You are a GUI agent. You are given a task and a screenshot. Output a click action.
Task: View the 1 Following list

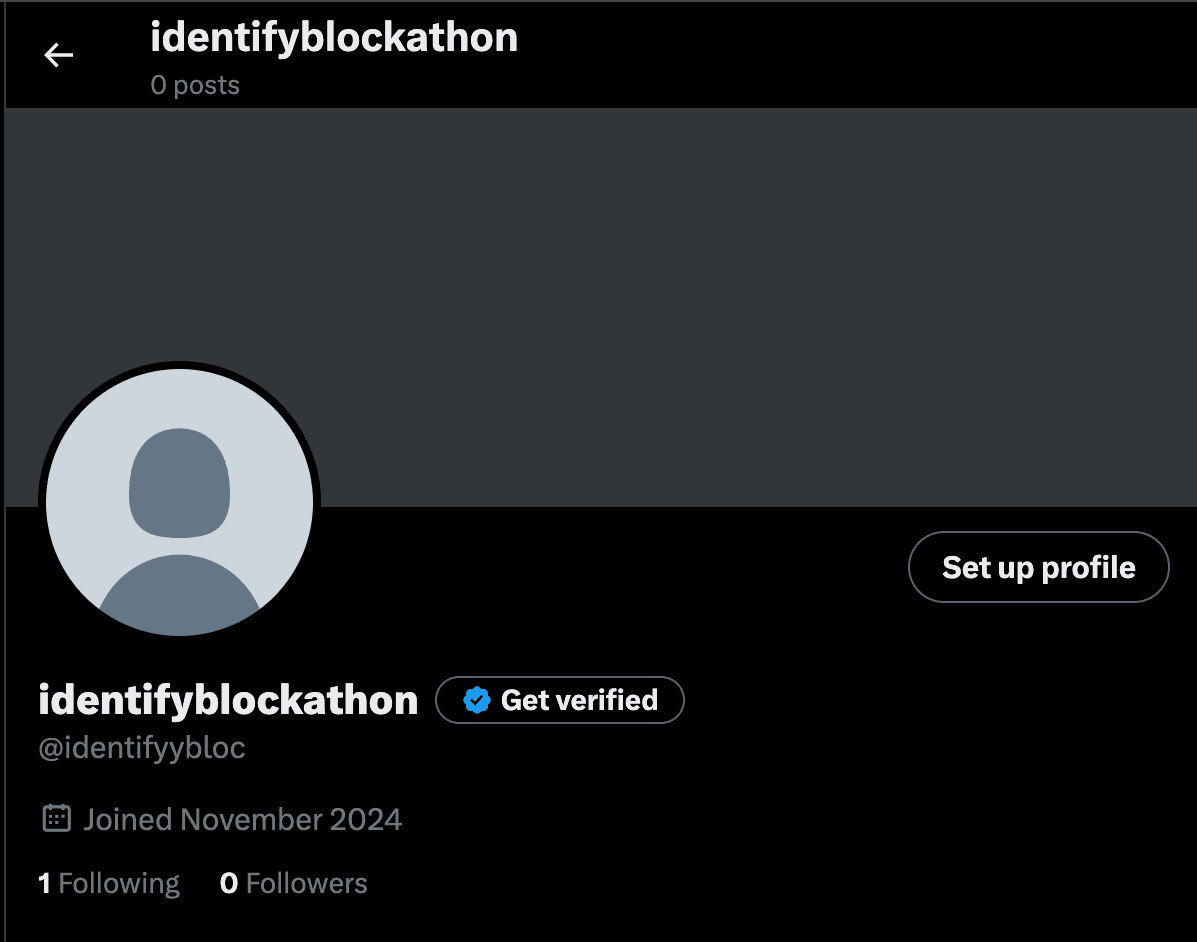pos(109,883)
